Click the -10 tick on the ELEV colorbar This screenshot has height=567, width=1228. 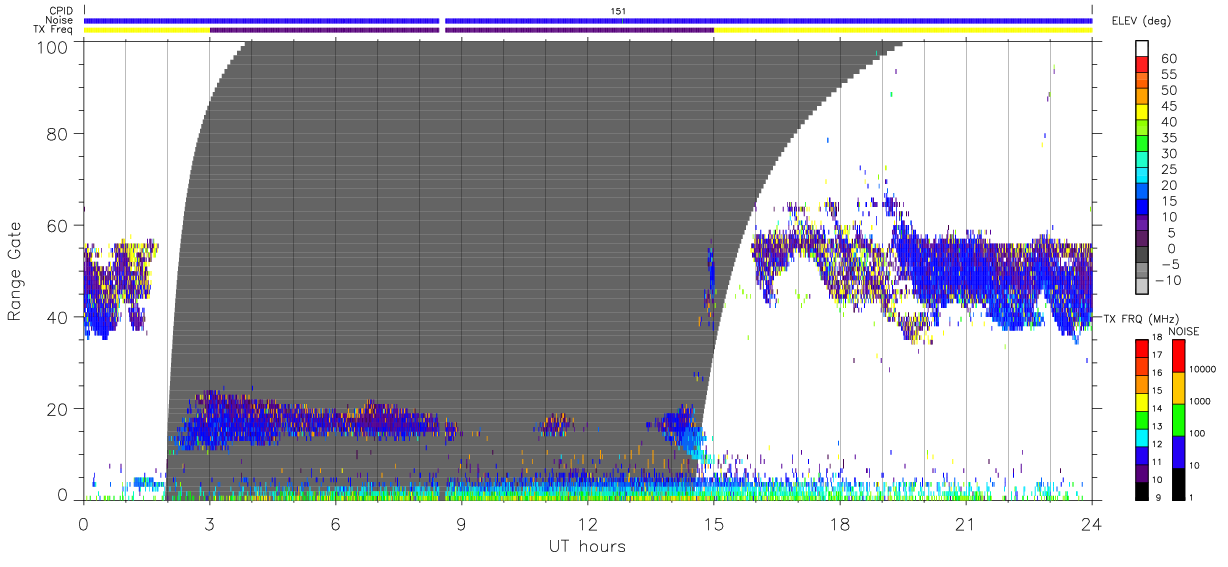coord(1169,281)
